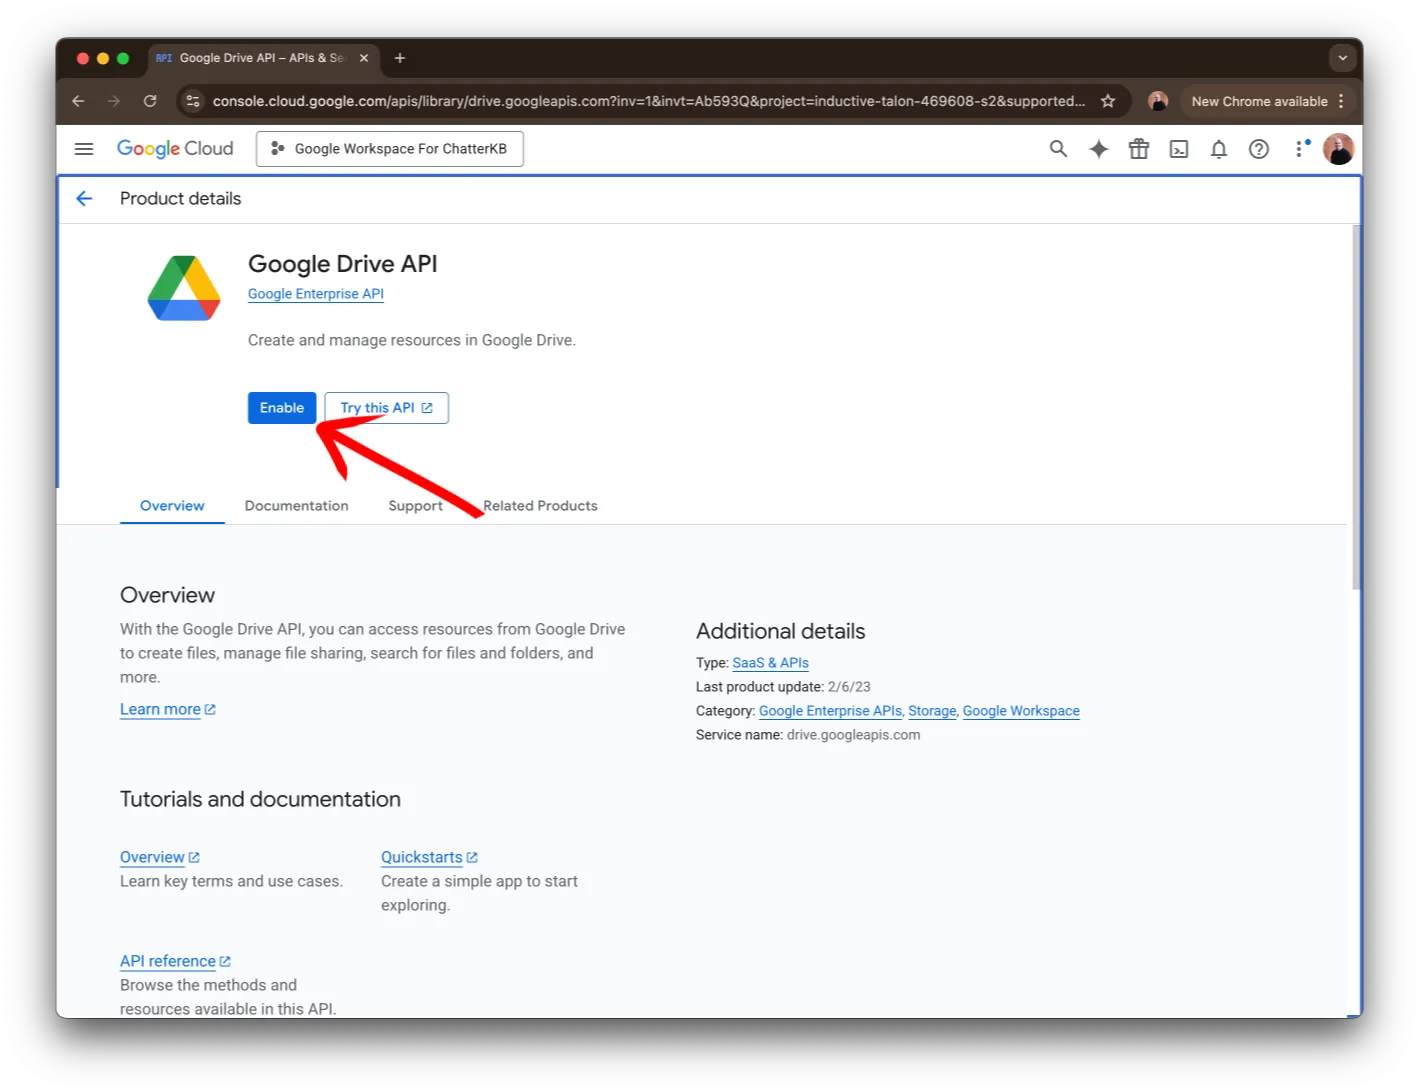
Task: Click the address bar URL field
Action: coord(648,101)
